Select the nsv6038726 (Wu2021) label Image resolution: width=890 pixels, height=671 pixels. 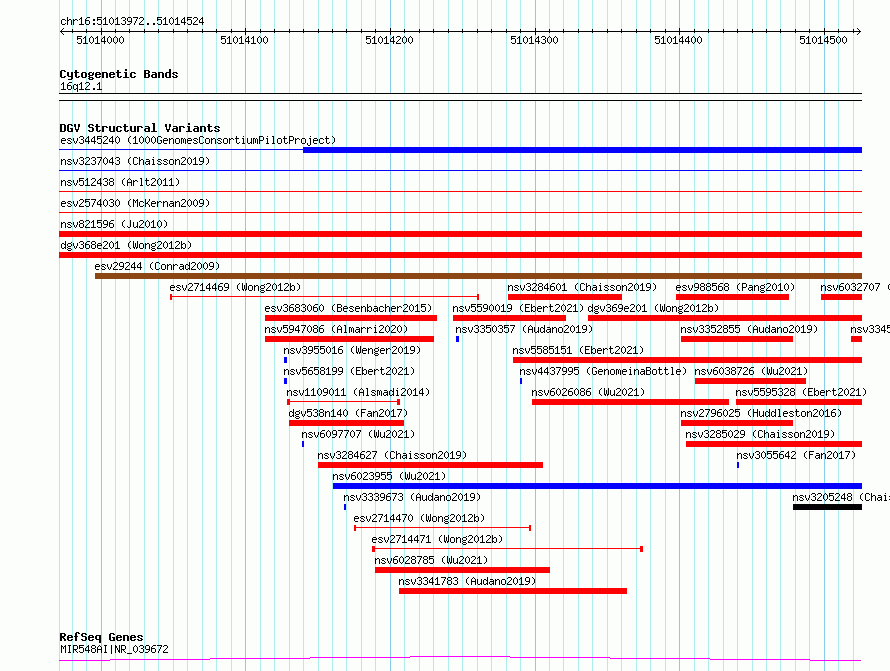click(x=751, y=371)
